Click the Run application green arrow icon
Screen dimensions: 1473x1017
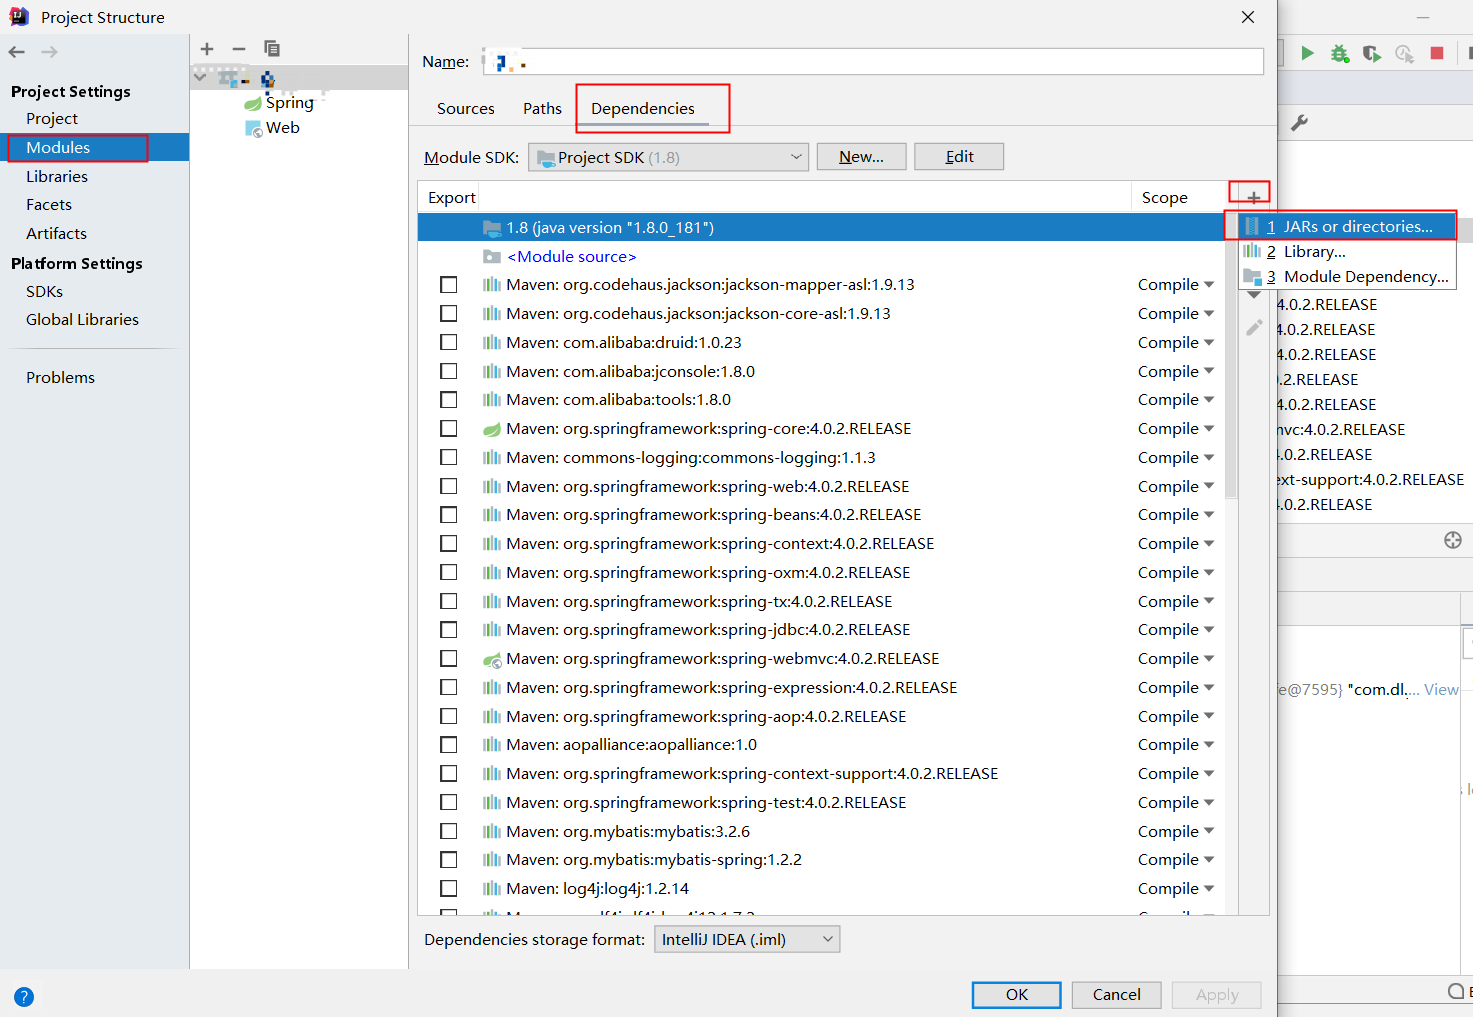(1308, 53)
